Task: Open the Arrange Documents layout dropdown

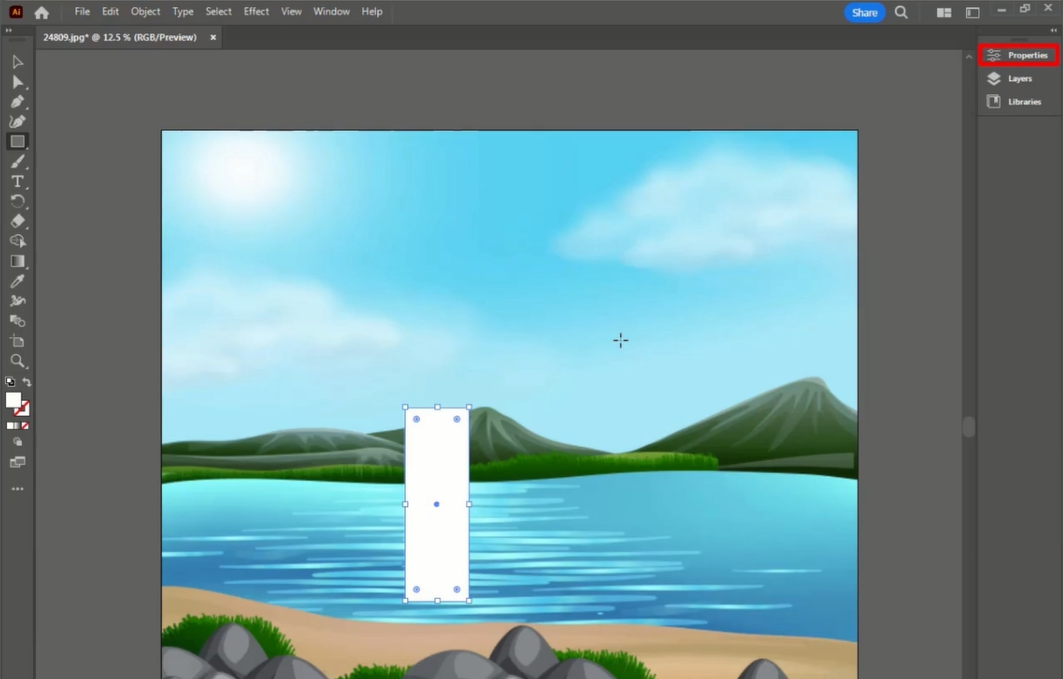Action: click(x=943, y=13)
